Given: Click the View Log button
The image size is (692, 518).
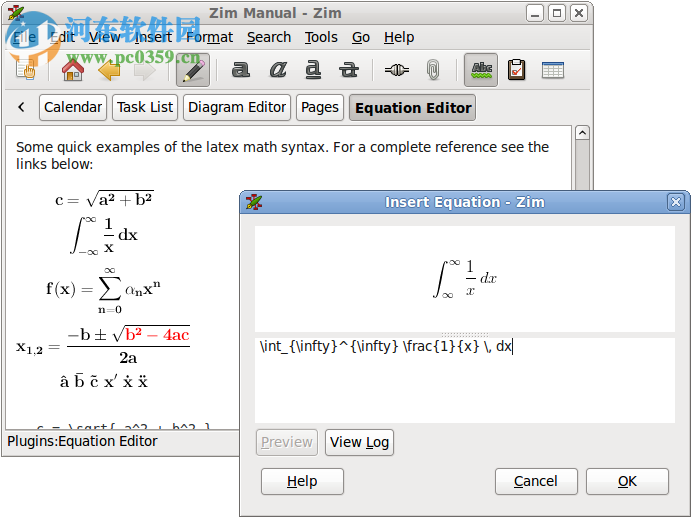Looking at the screenshot, I should pyautogui.click(x=359, y=442).
